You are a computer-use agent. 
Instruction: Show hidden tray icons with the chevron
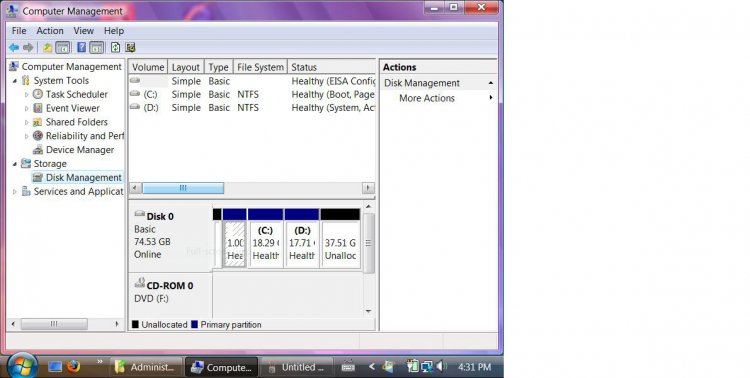[372, 367]
